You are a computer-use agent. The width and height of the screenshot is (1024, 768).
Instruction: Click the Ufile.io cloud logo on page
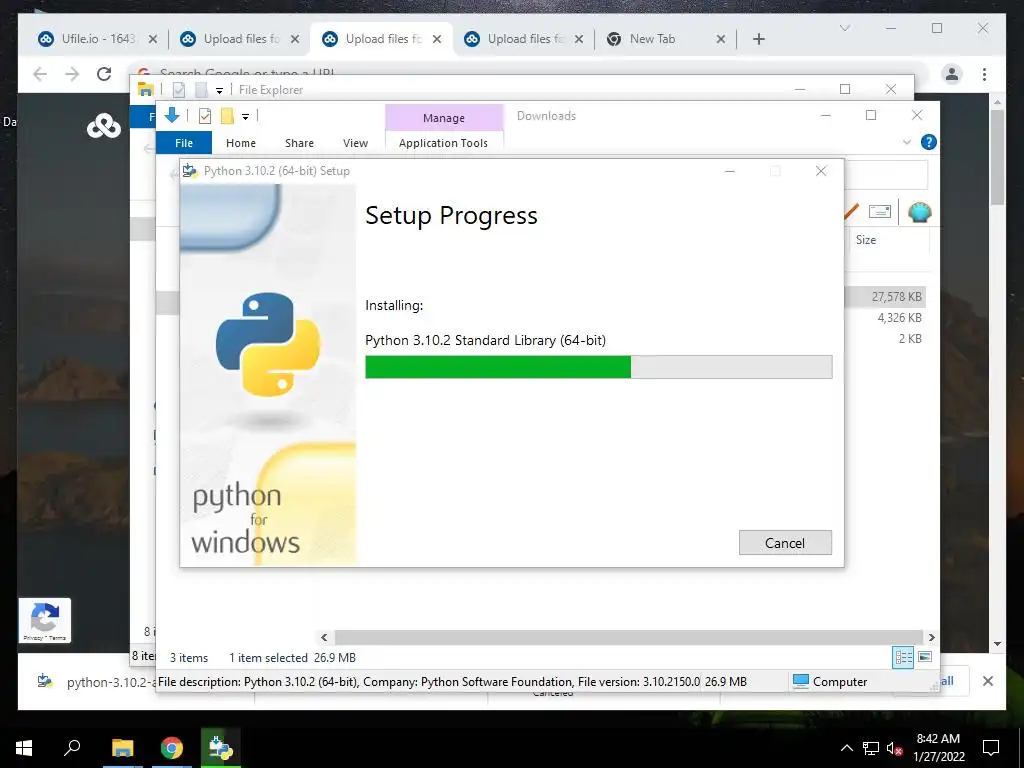(x=104, y=125)
